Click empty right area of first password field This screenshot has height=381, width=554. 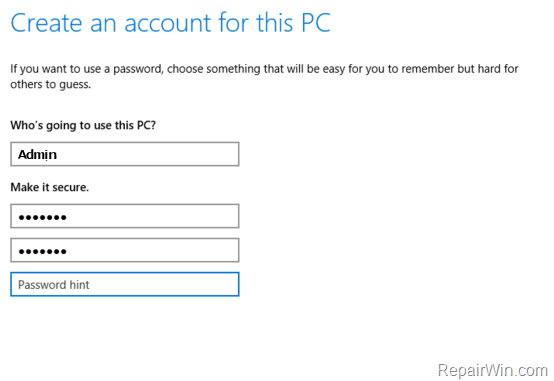[x=177, y=216]
